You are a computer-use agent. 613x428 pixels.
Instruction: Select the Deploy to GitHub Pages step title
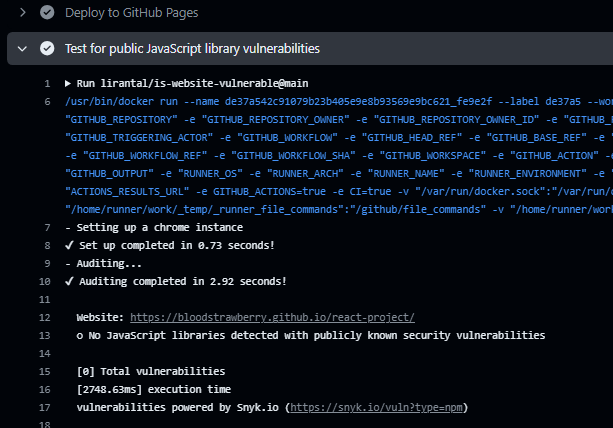132,13
